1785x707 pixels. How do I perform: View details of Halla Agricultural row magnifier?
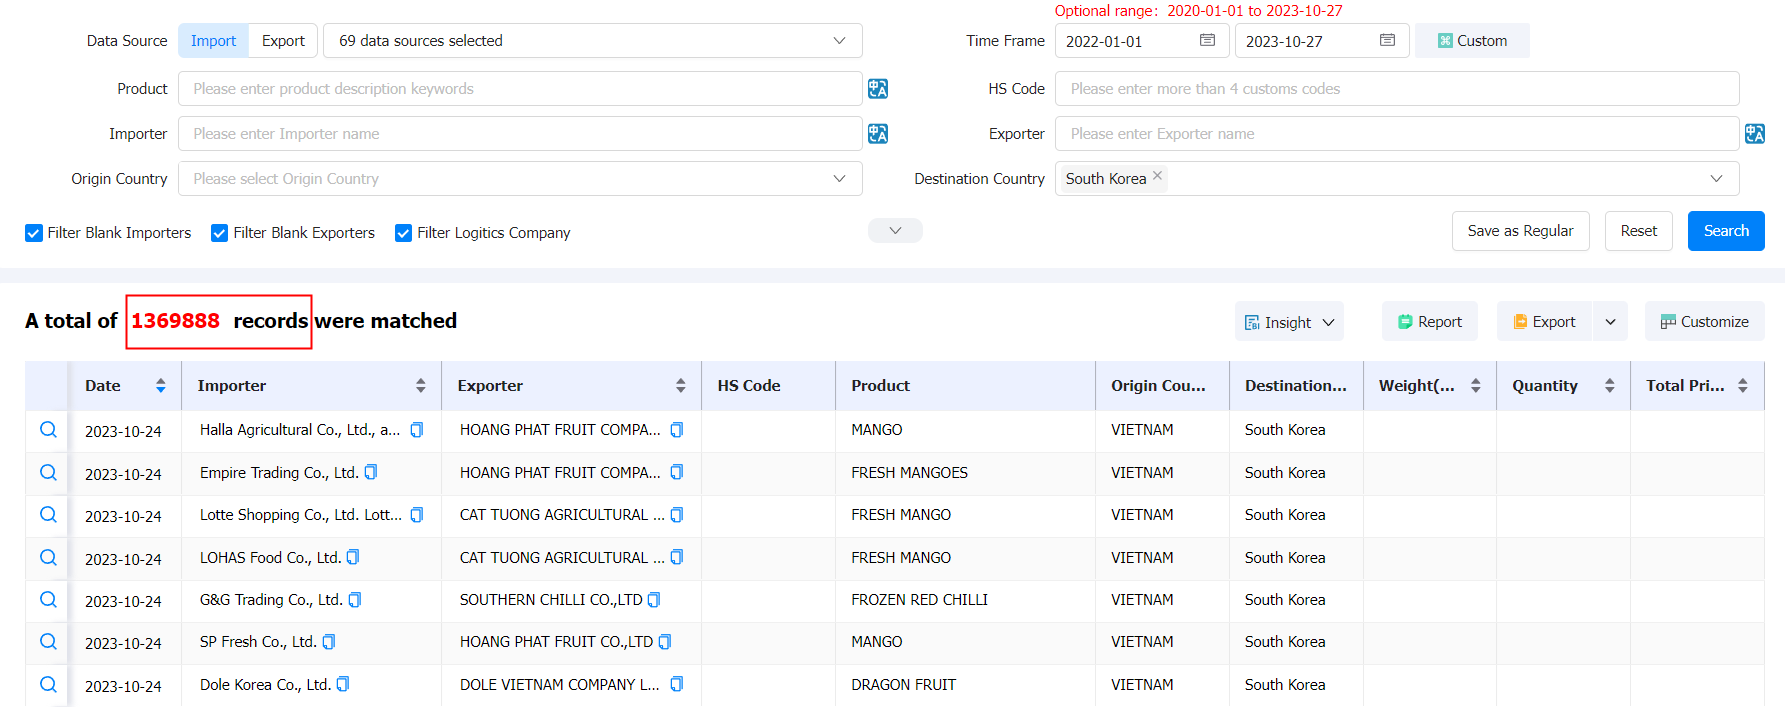pos(48,430)
